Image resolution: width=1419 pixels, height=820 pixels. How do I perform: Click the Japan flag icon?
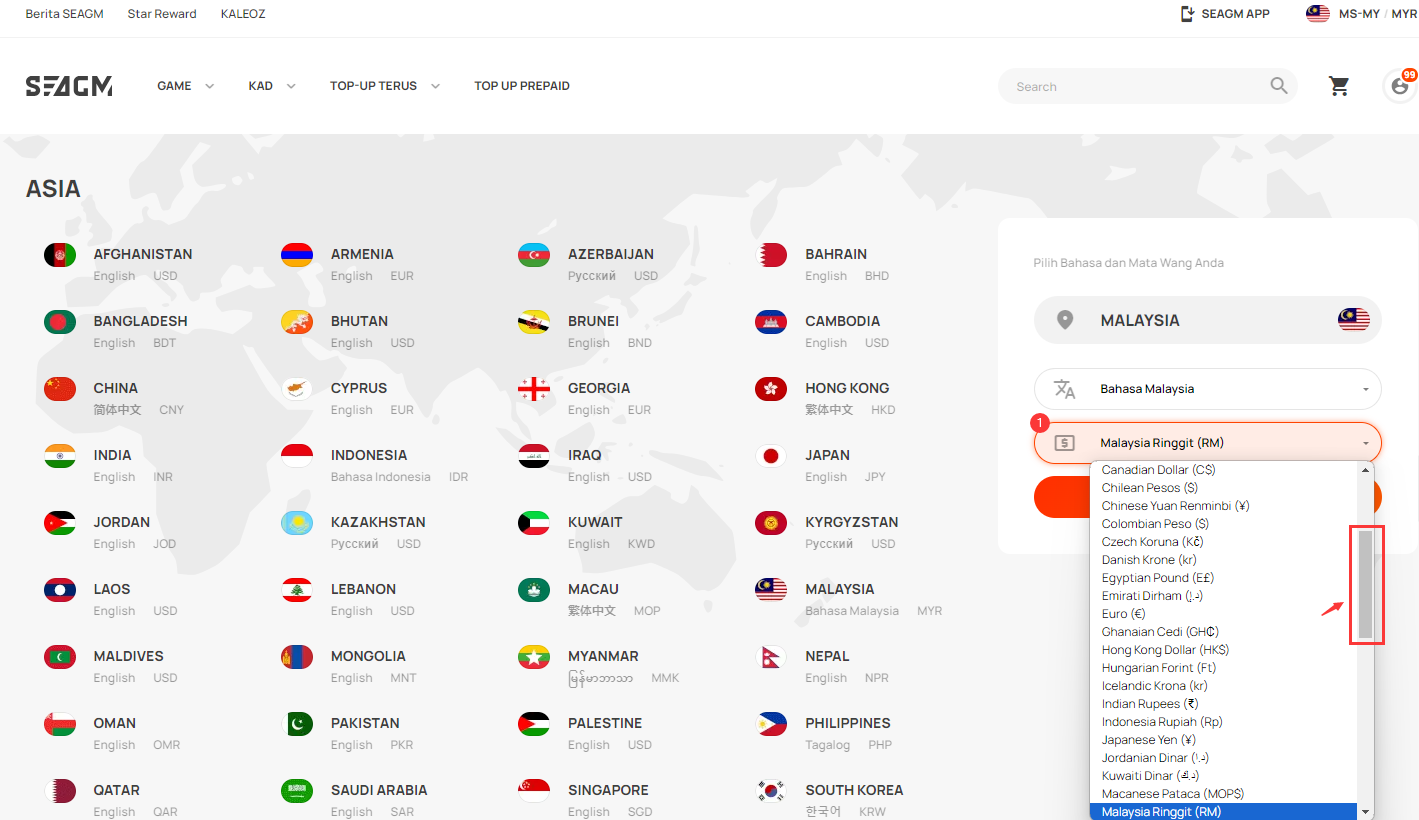click(x=771, y=456)
